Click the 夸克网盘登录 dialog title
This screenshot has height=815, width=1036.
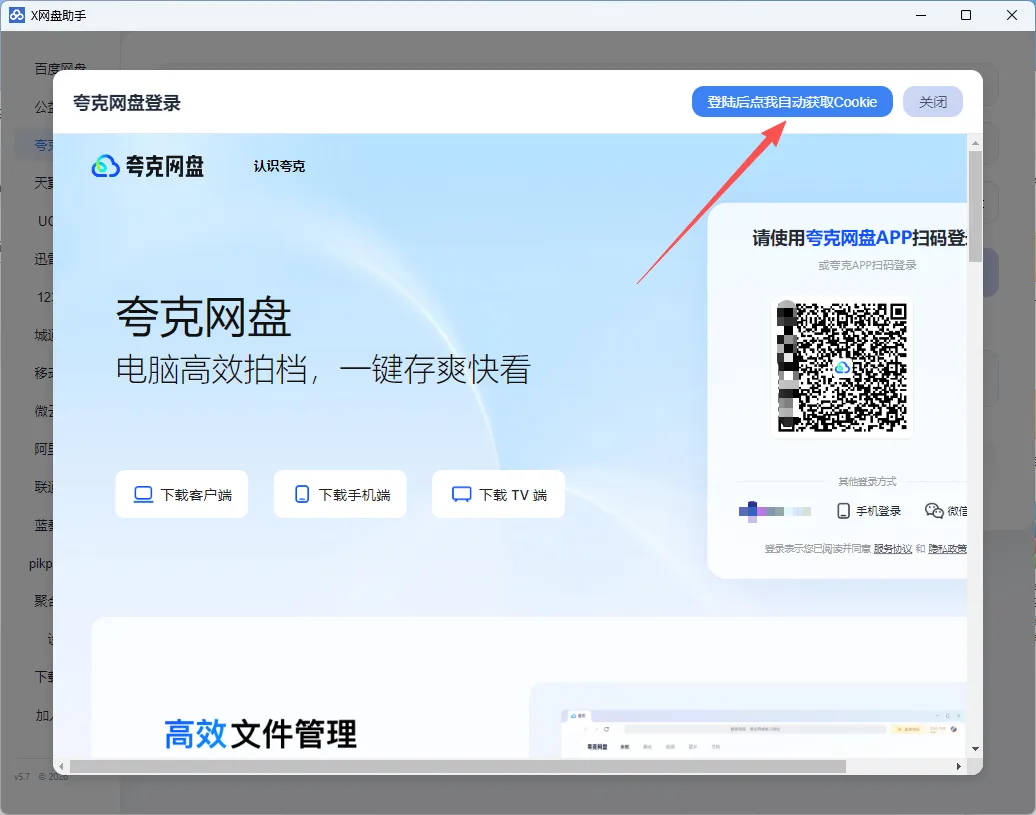tap(127, 103)
